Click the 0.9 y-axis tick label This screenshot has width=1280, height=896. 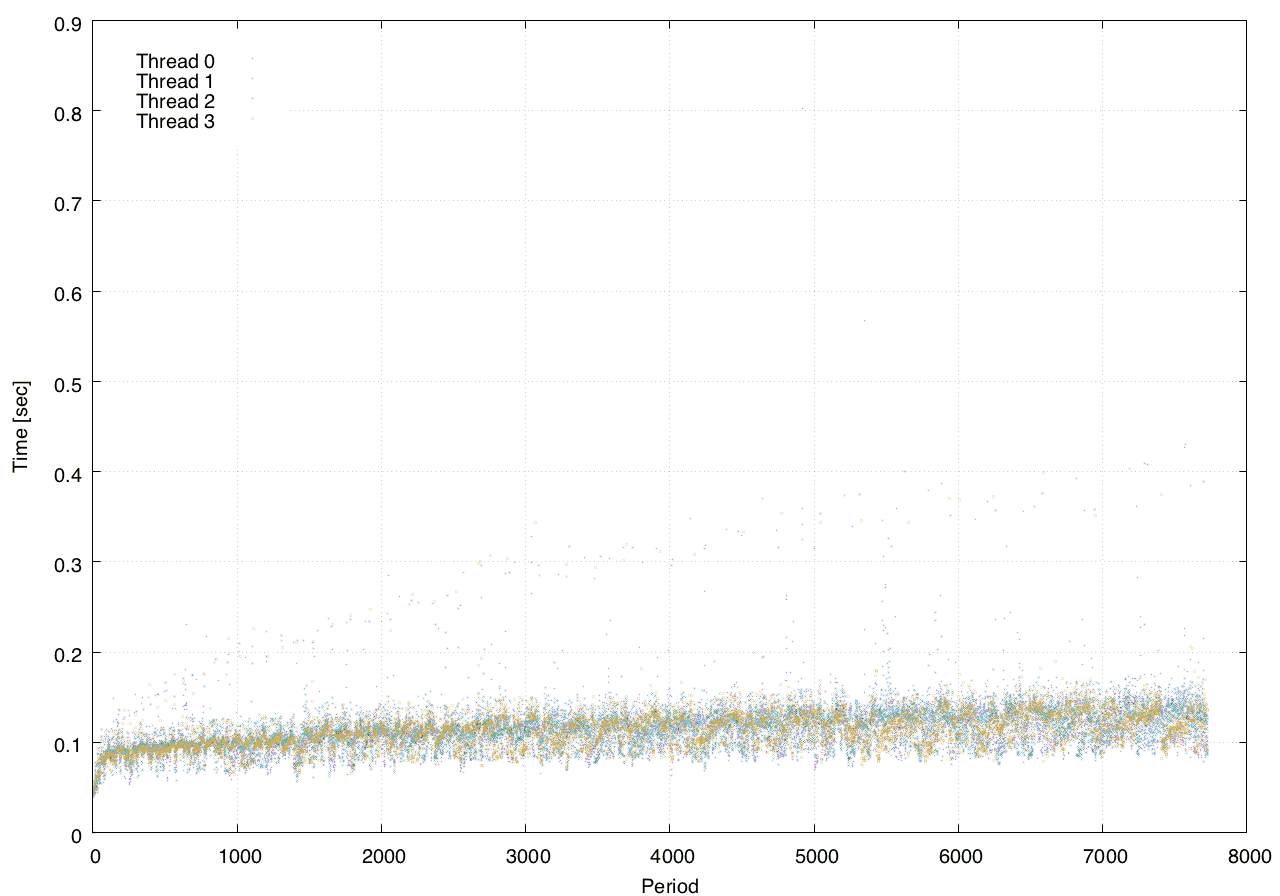pyautogui.click(x=67, y=21)
